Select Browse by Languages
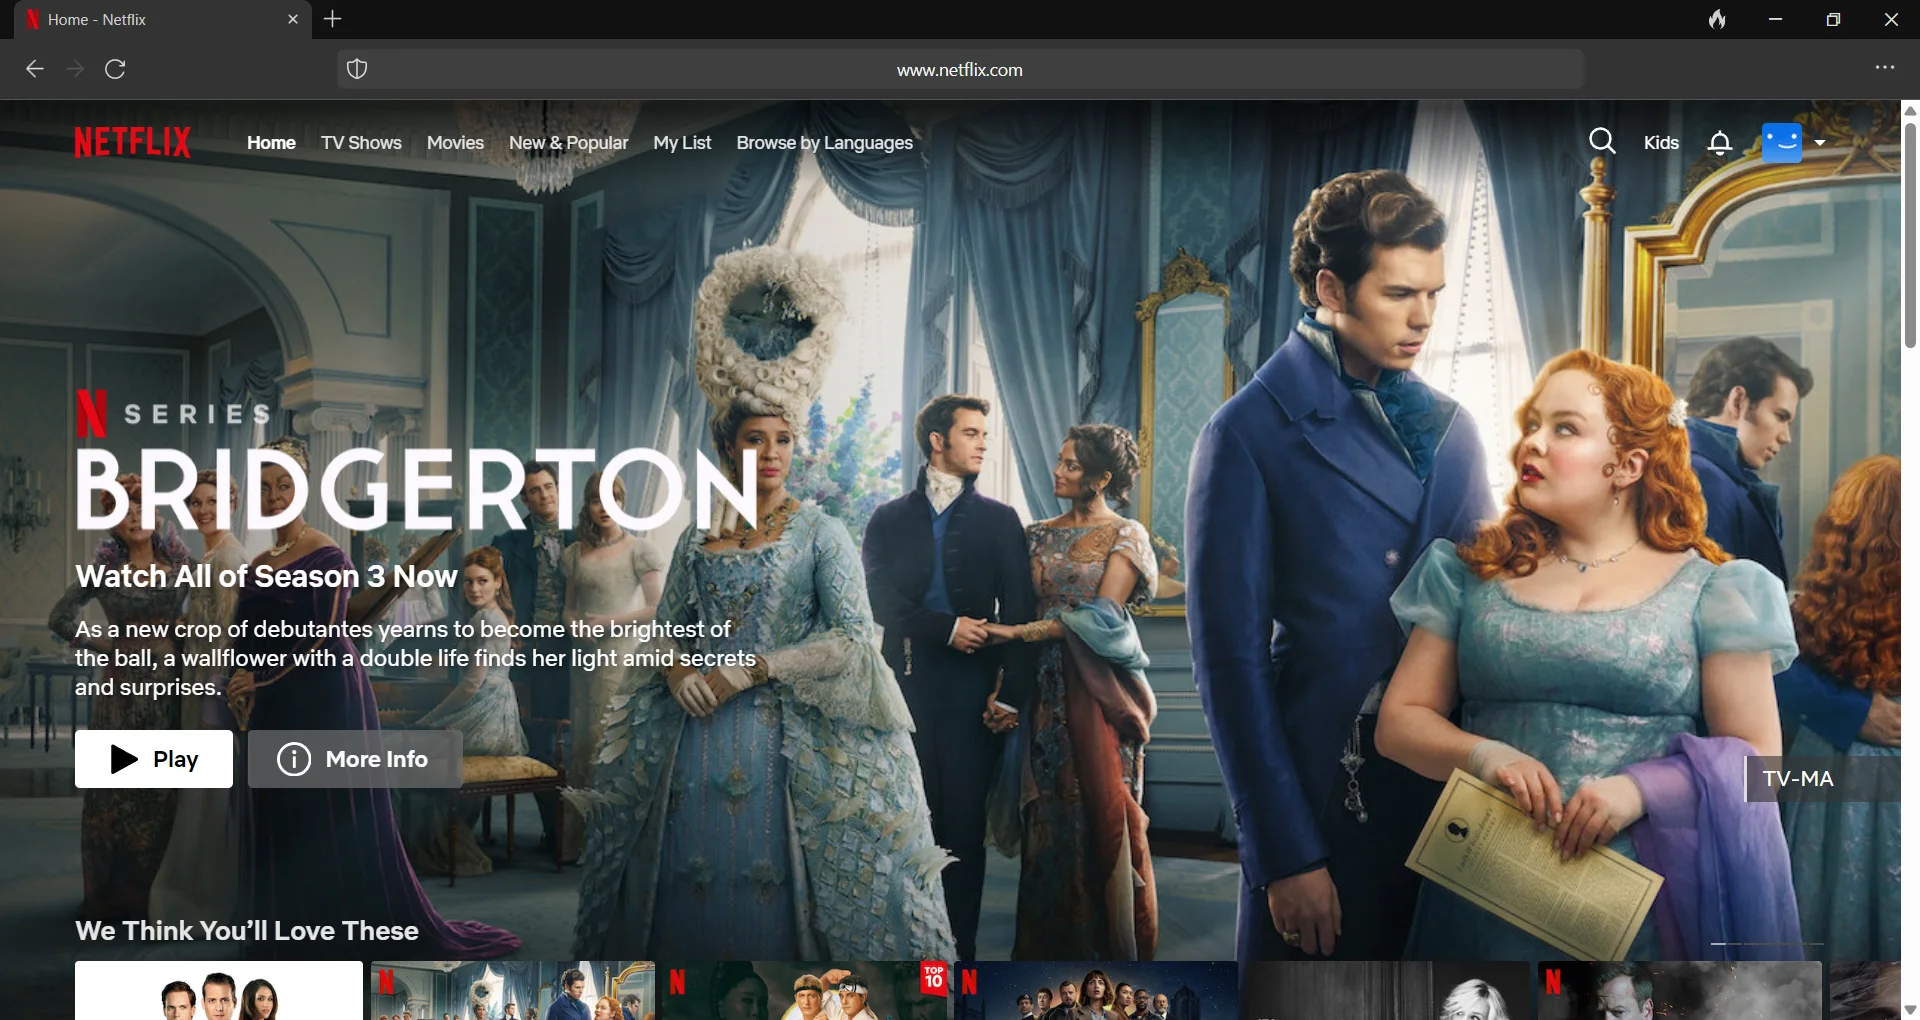 point(824,143)
